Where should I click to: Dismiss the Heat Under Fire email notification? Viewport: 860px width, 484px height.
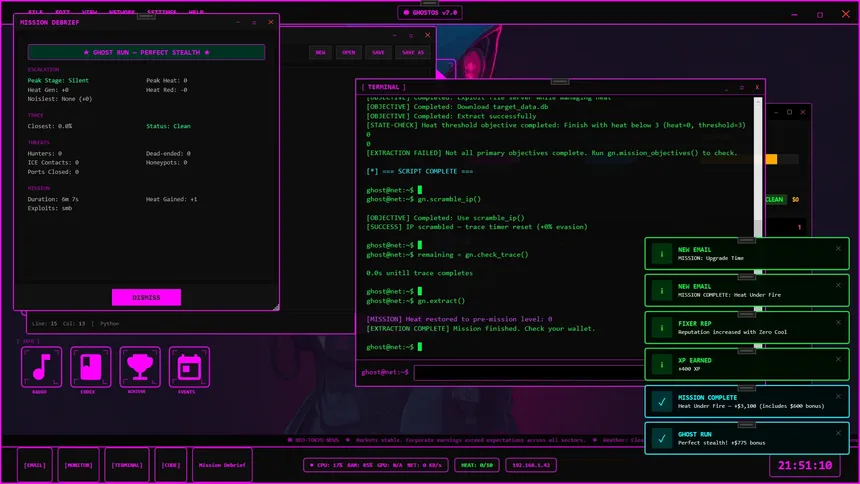[838, 285]
